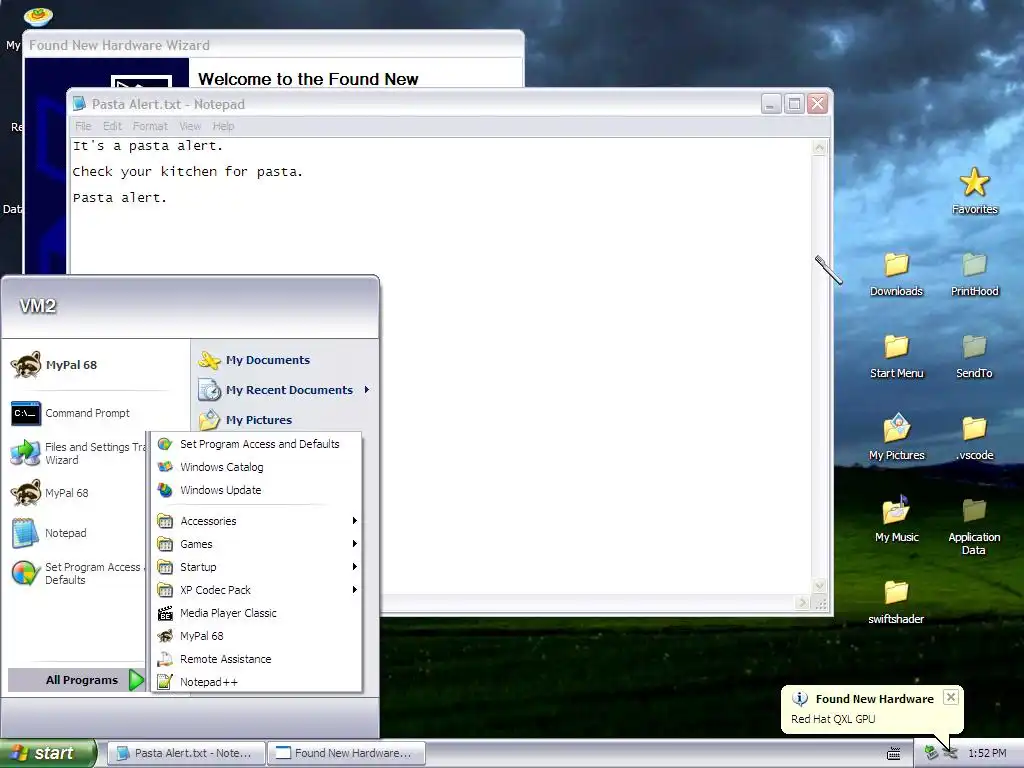Open Windows Catalog icon in programs list
The width and height of the screenshot is (1024, 768).
165,467
